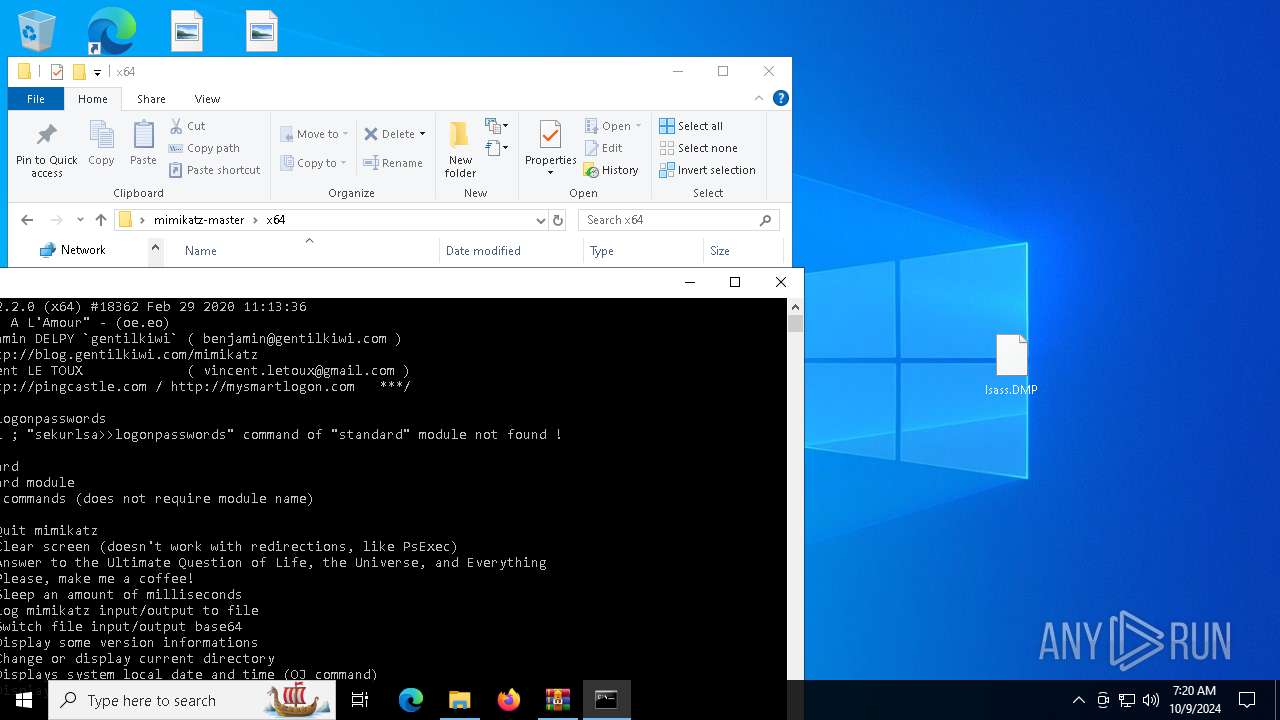The image size is (1280, 720).
Task: Click Select all in the ribbon
Action: [691, 126]
